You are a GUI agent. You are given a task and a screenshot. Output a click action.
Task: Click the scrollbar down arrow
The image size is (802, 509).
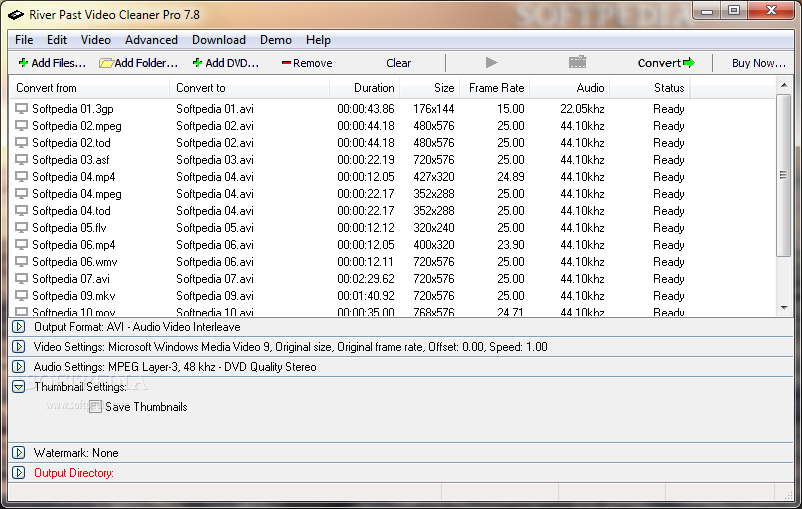coord(784,308)
